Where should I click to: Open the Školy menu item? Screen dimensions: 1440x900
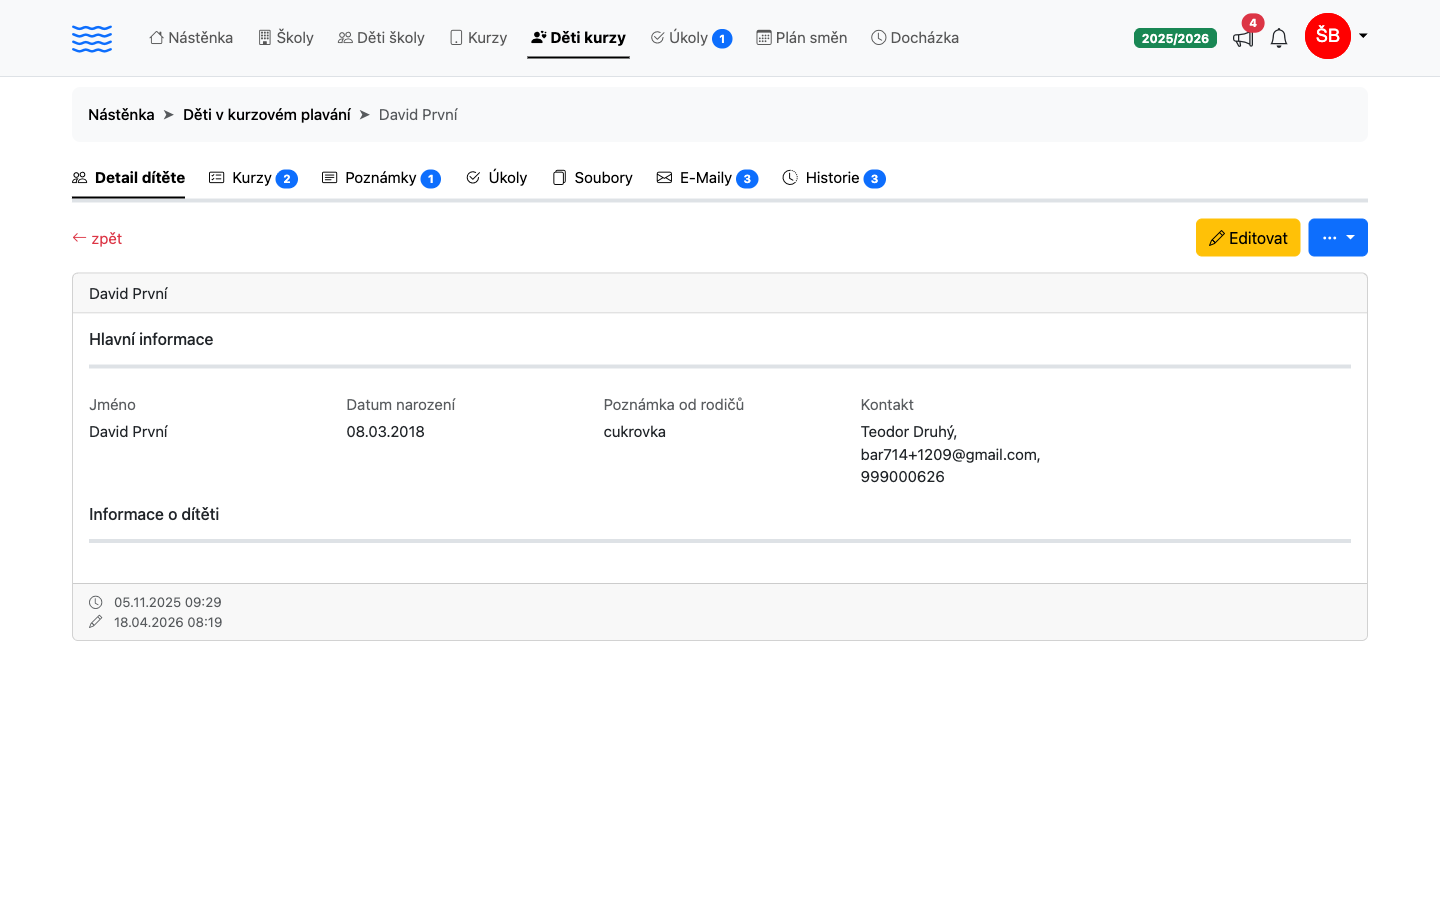click(286, 38)
